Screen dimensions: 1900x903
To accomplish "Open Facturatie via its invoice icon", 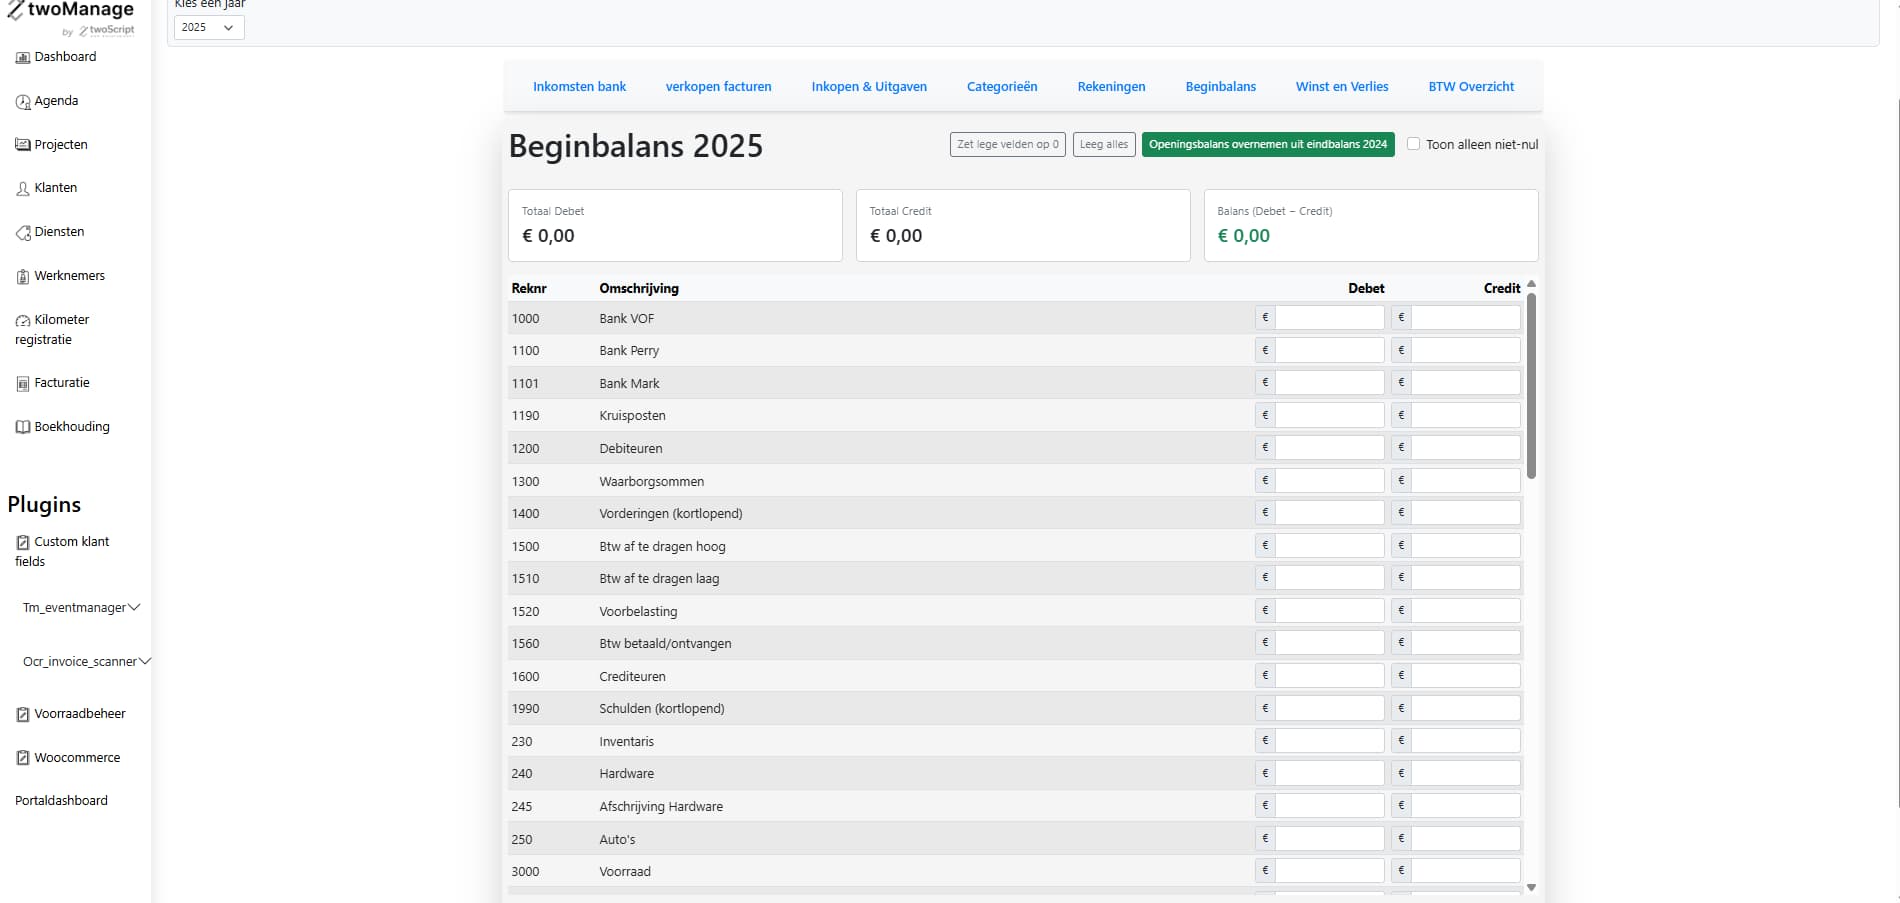I will click(x=23, y=384).
